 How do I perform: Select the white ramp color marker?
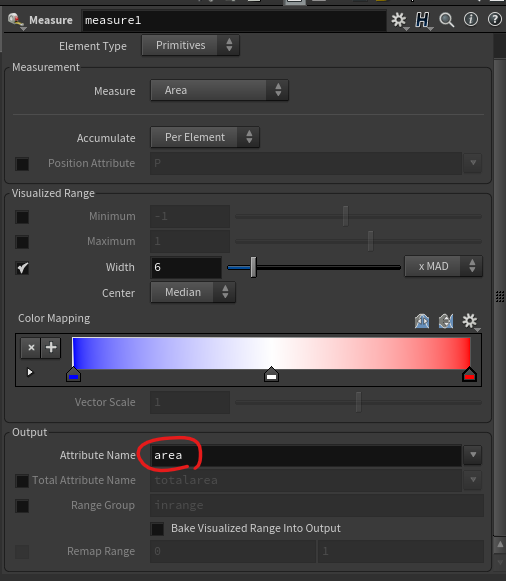[271, 375]
